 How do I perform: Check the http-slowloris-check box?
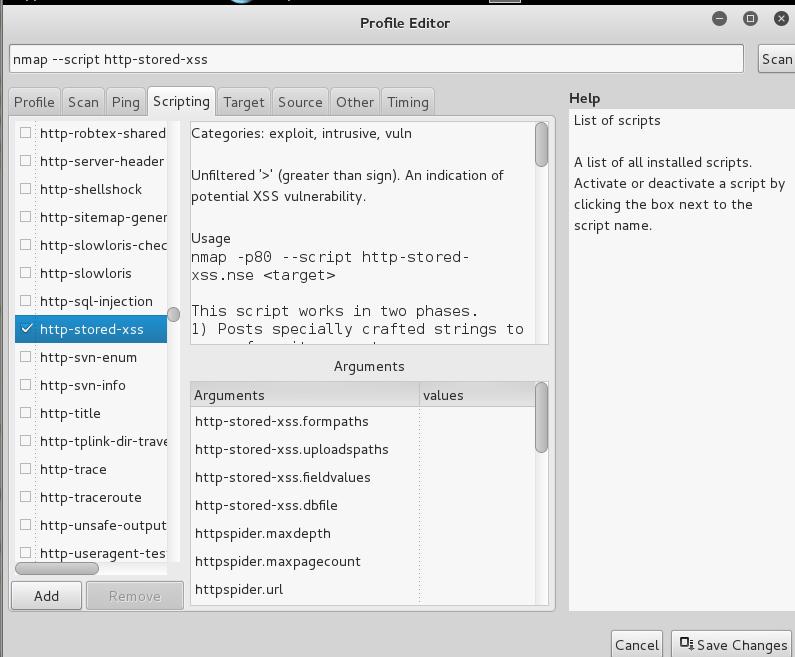tap(25, 245)
